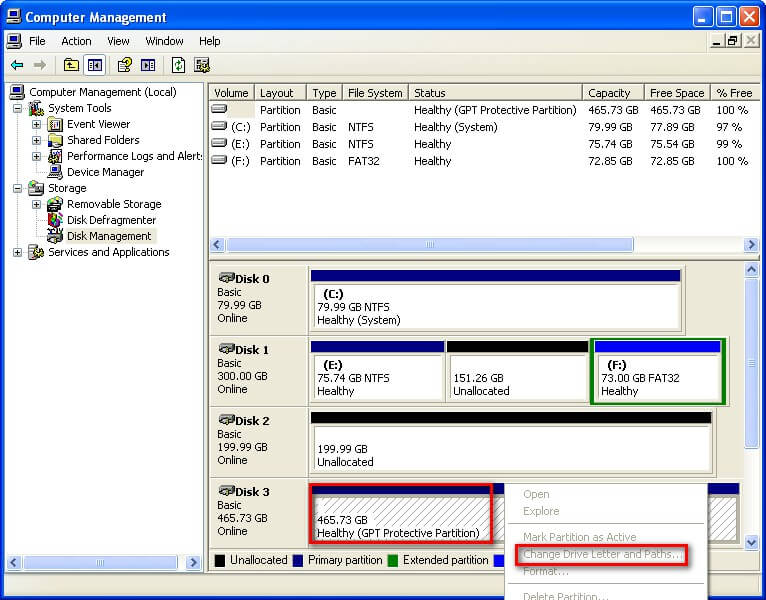The height and width of the screenshot is (600, 766).
Task: Select the 151.26 GB Unallocated block on Disk 1
Action: pyautogui.click(x=517, y=372)
